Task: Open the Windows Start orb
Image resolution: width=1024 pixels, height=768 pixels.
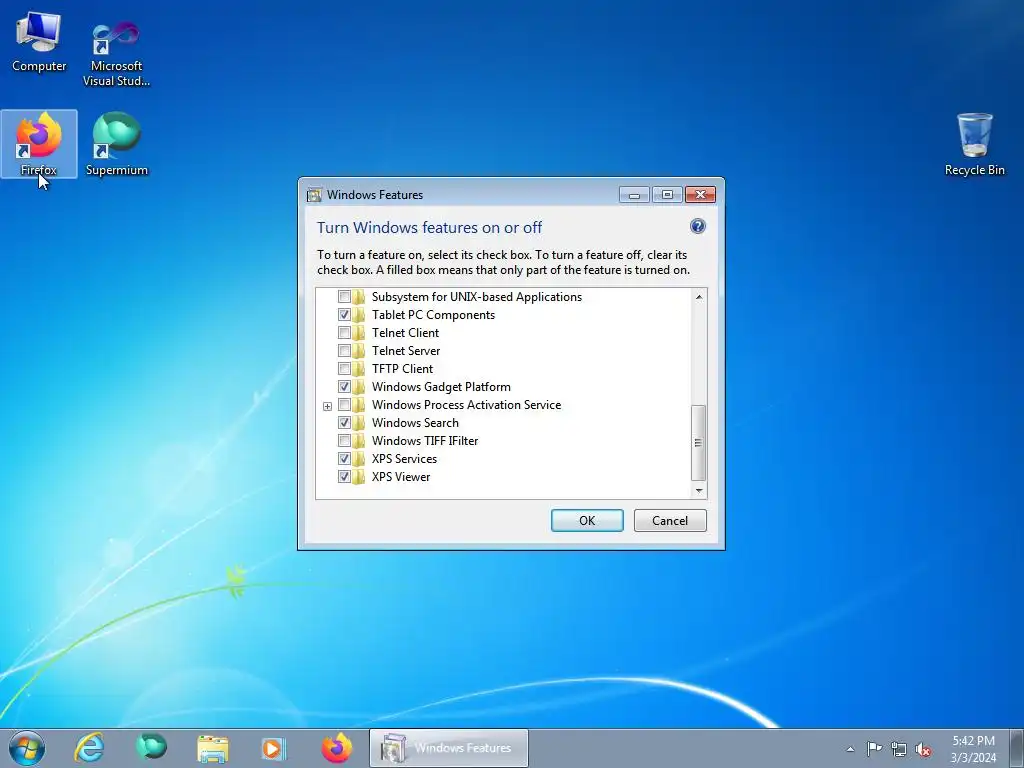Action: pyautogui.click(x=27, y=748)
